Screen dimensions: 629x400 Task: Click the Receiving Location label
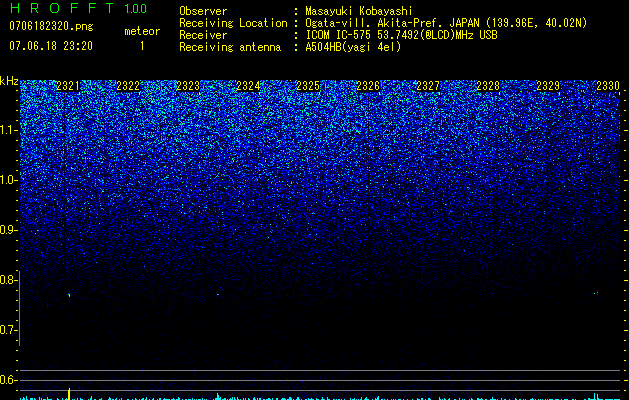pos(233,23)
